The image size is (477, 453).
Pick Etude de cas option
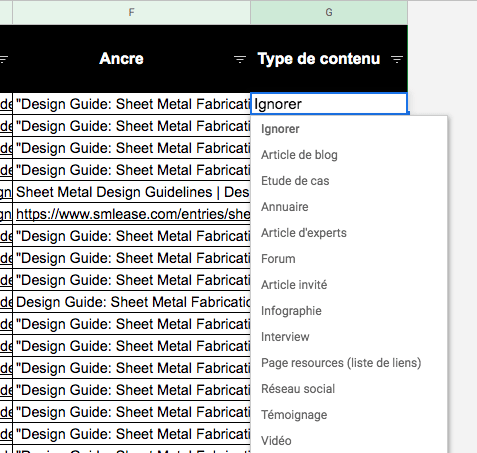295,181
